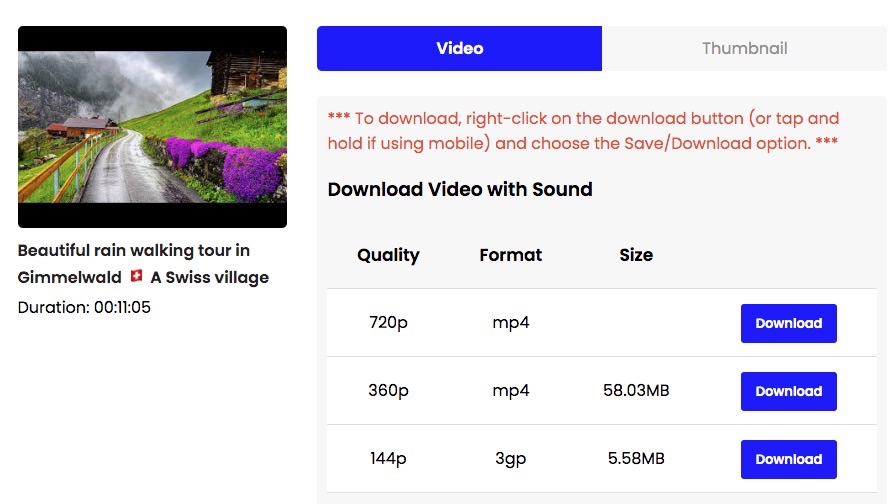Click the Format column header

[x=510, y=255]
